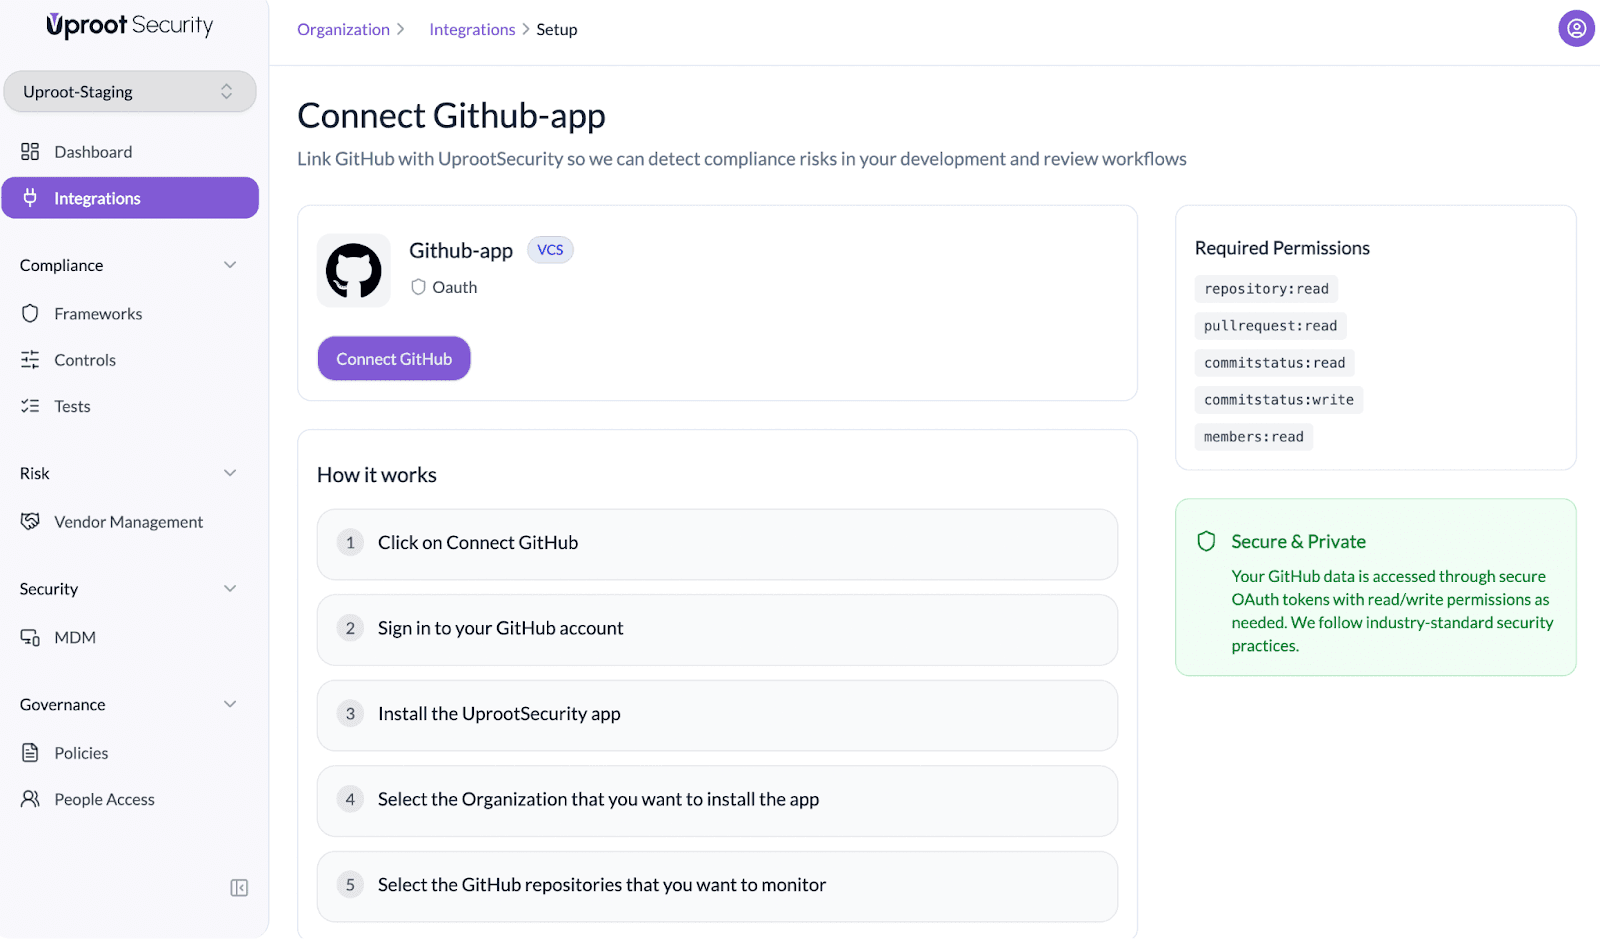Collapse the Governance section
Image resolution: width=1600 pixels, height=939 pixels.
pyautogui.click(x=230, y=704)
